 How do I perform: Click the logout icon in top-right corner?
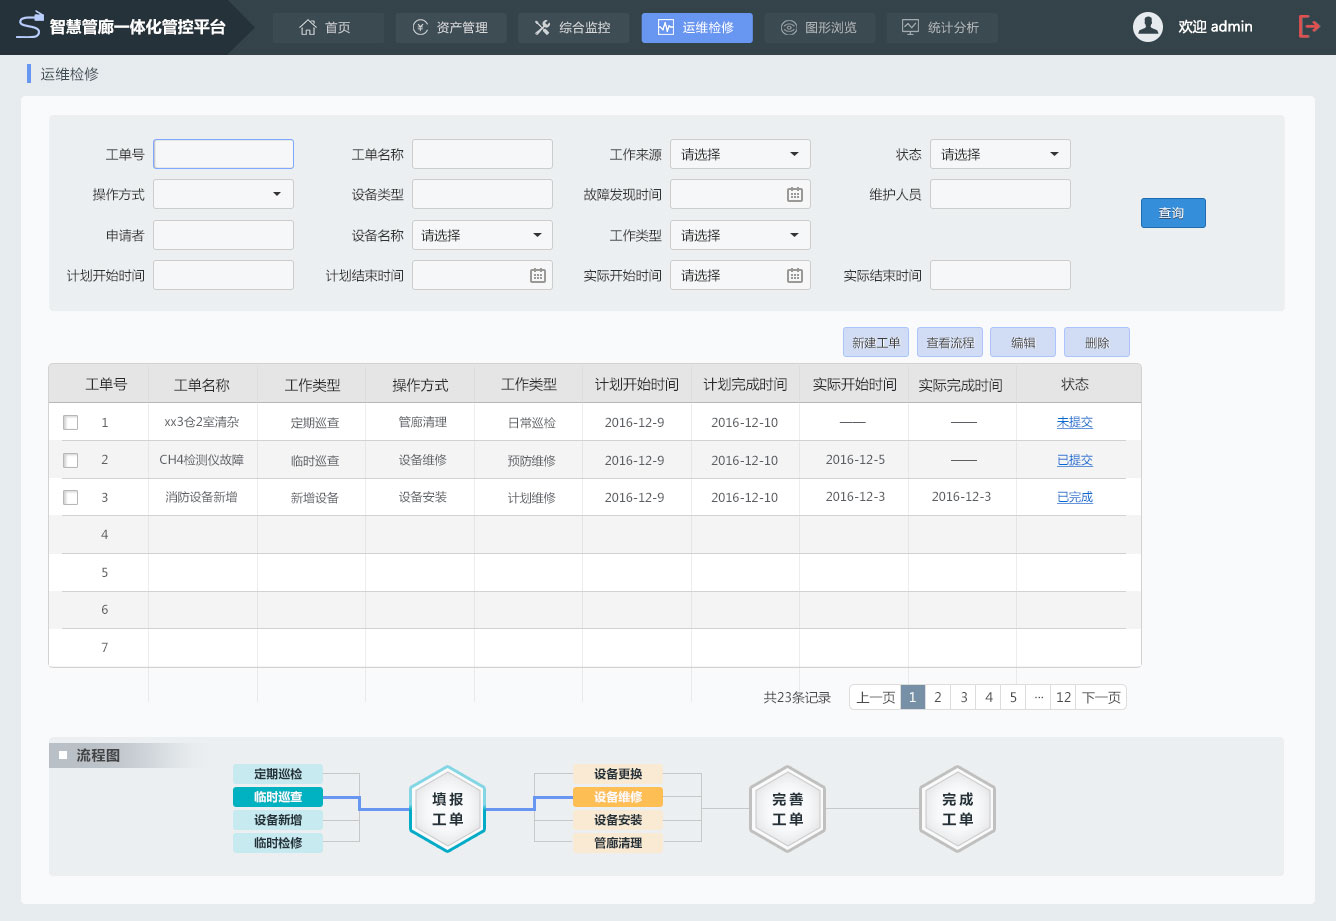tap(1309, 27)
